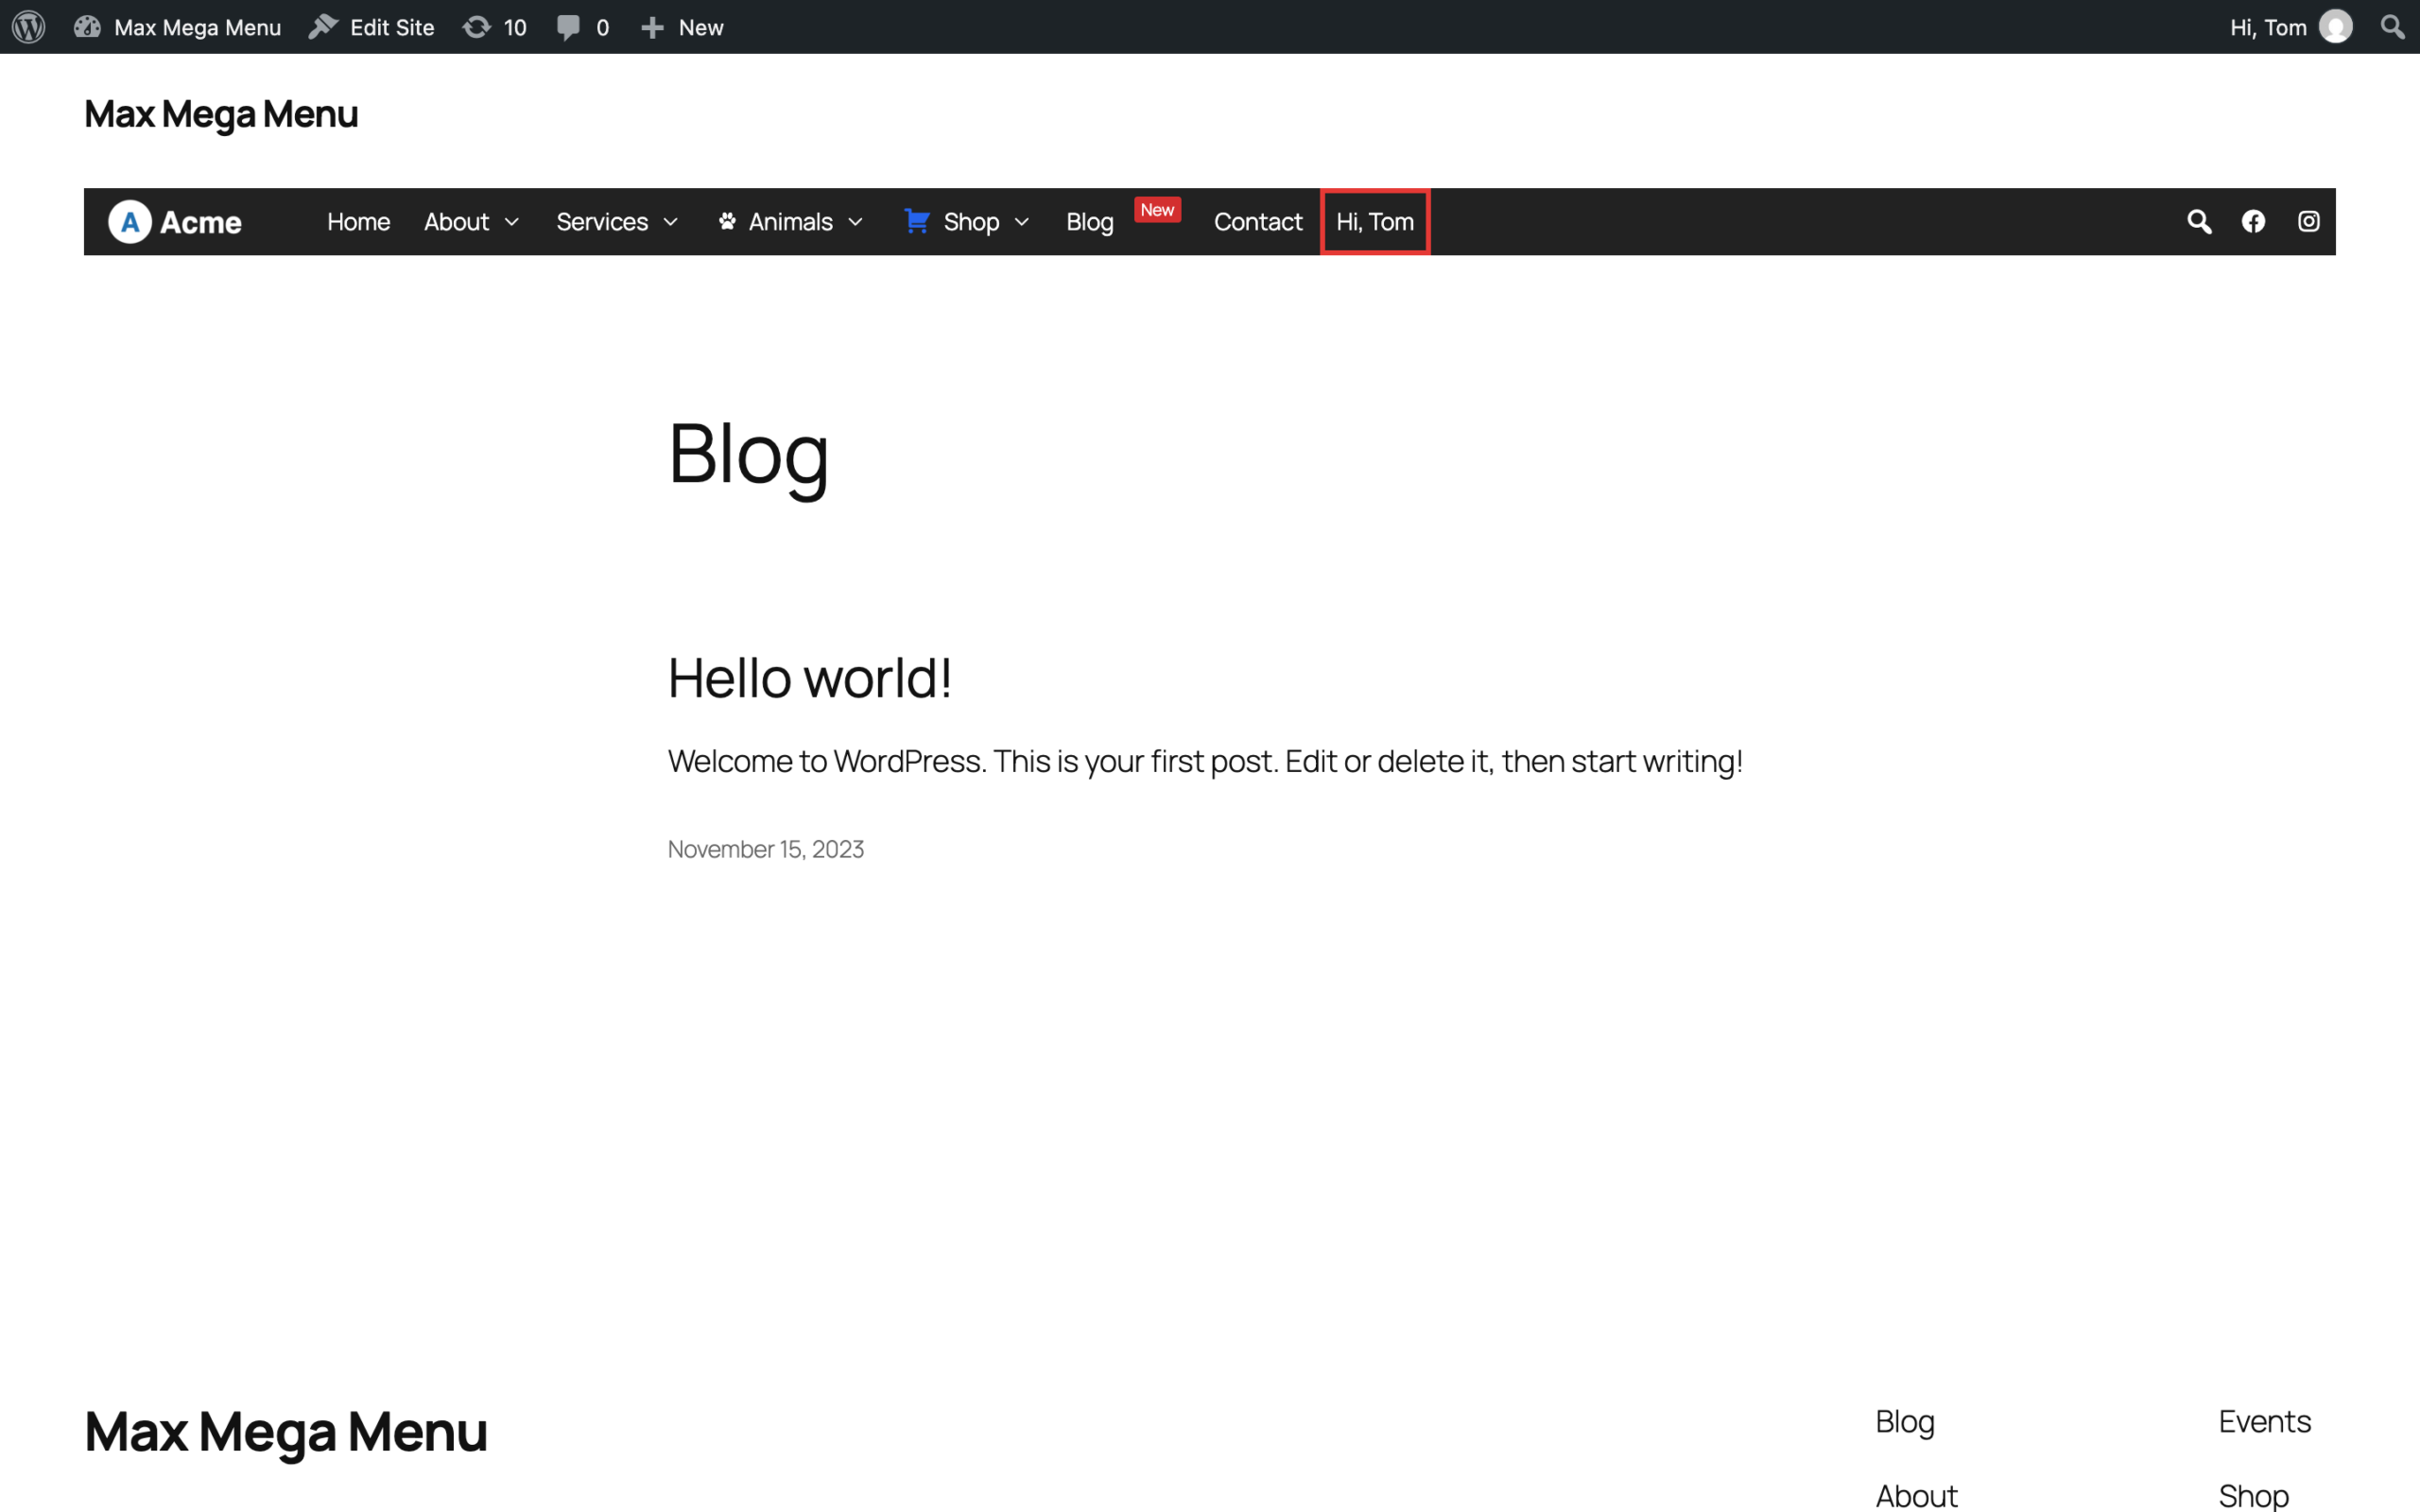Click the admin bar search magnifier icon
The width and height of the screenshot is (2420, 1512).
(2393, 27)
